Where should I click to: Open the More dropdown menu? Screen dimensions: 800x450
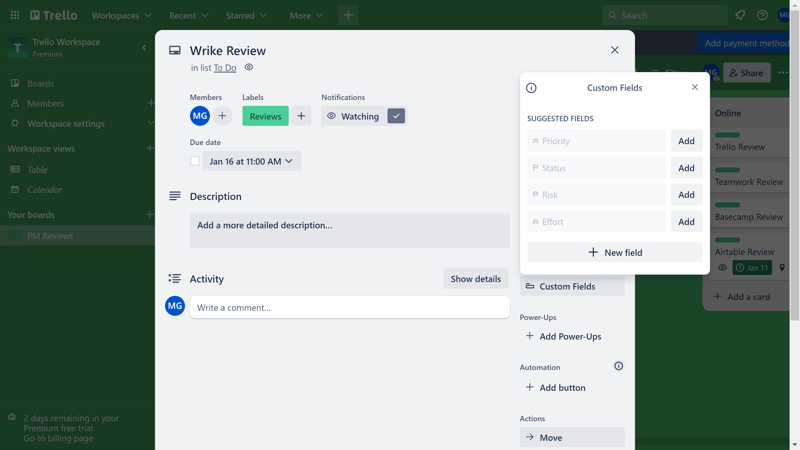tap(306, 15)
